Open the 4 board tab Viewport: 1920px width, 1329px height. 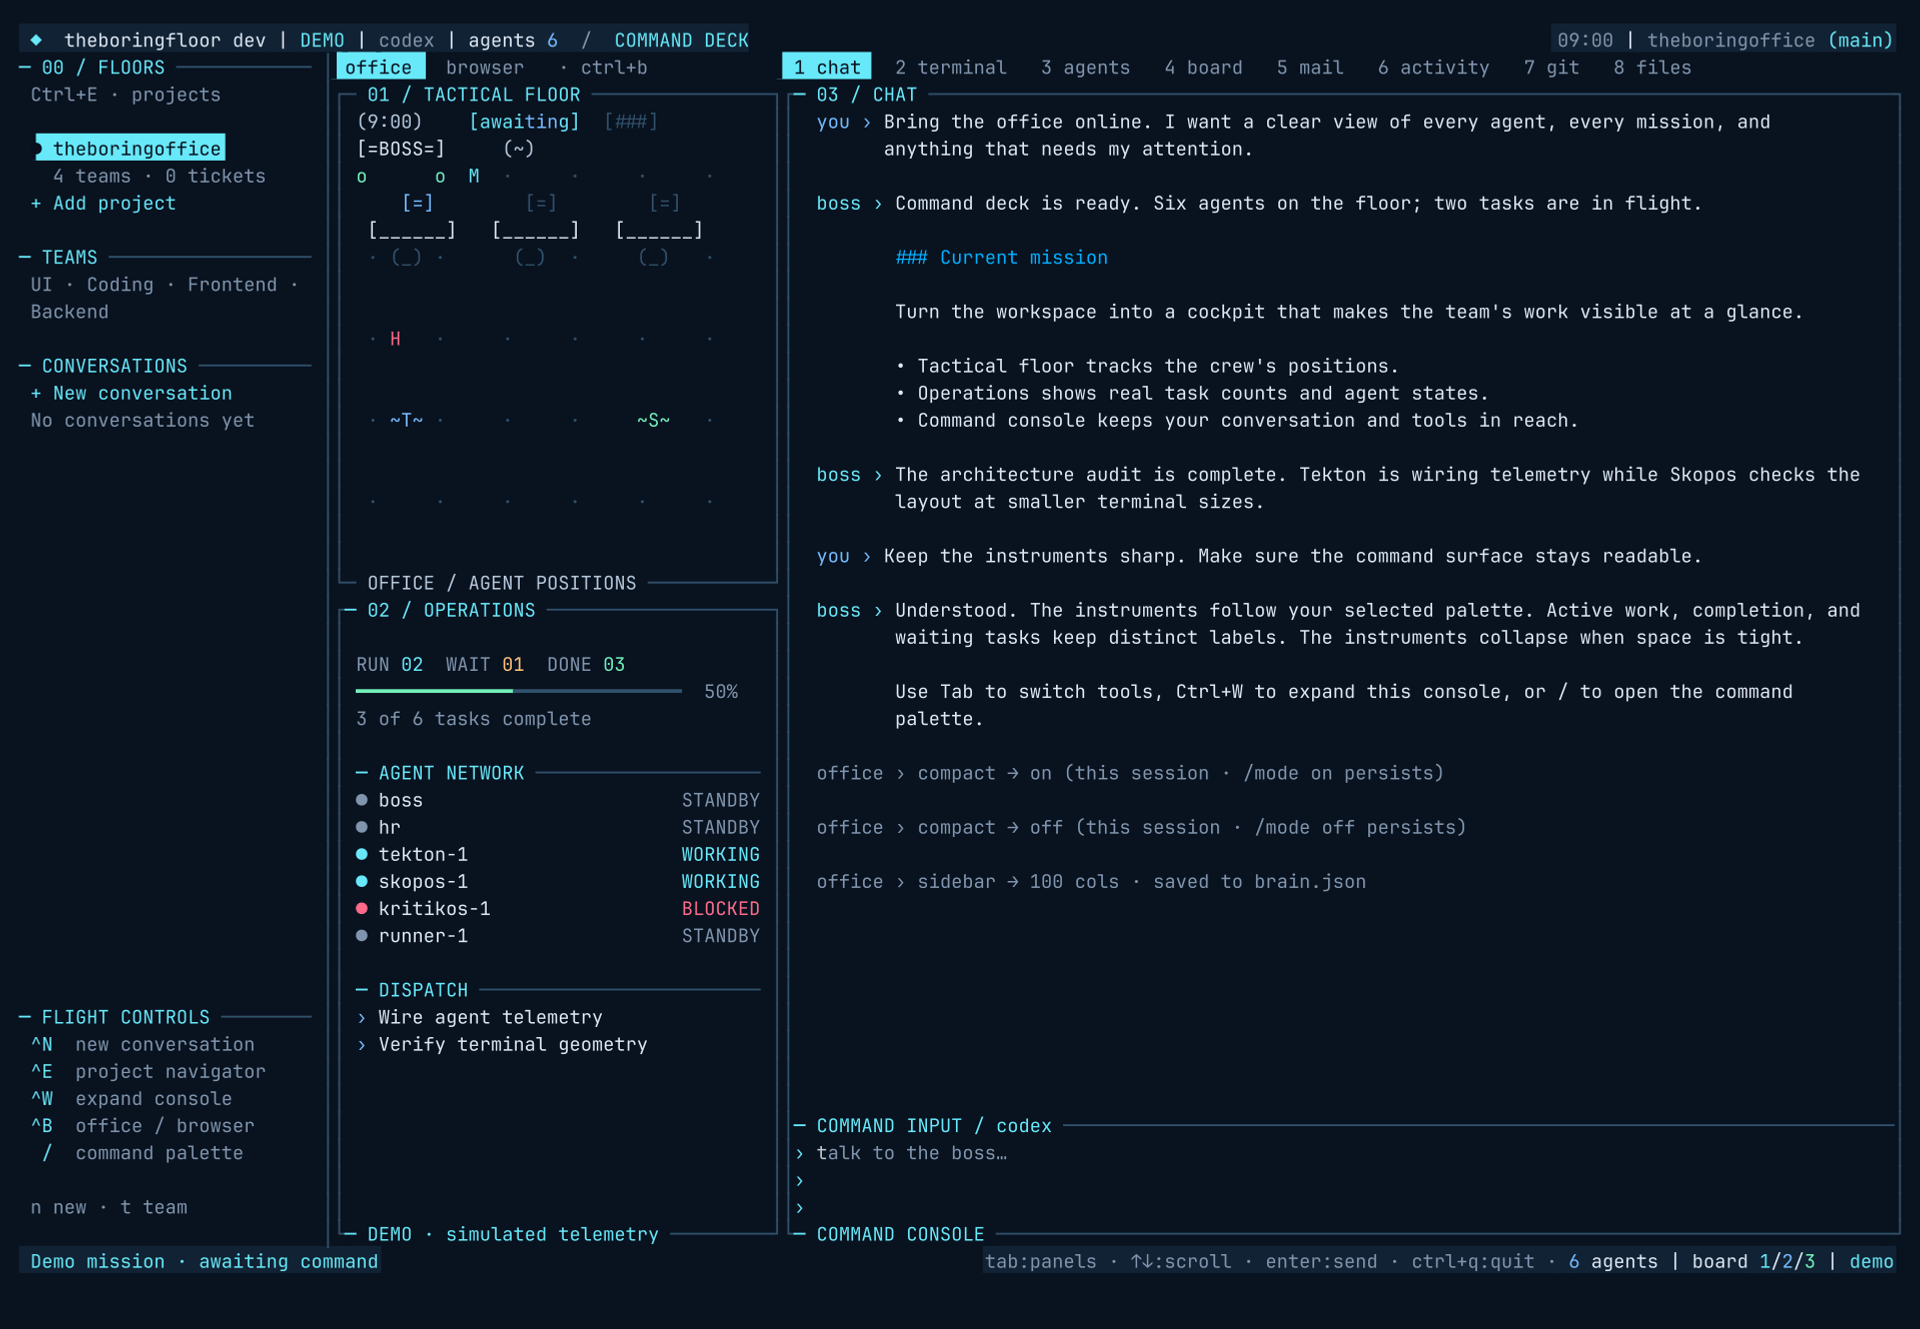tap(1203, 67)
